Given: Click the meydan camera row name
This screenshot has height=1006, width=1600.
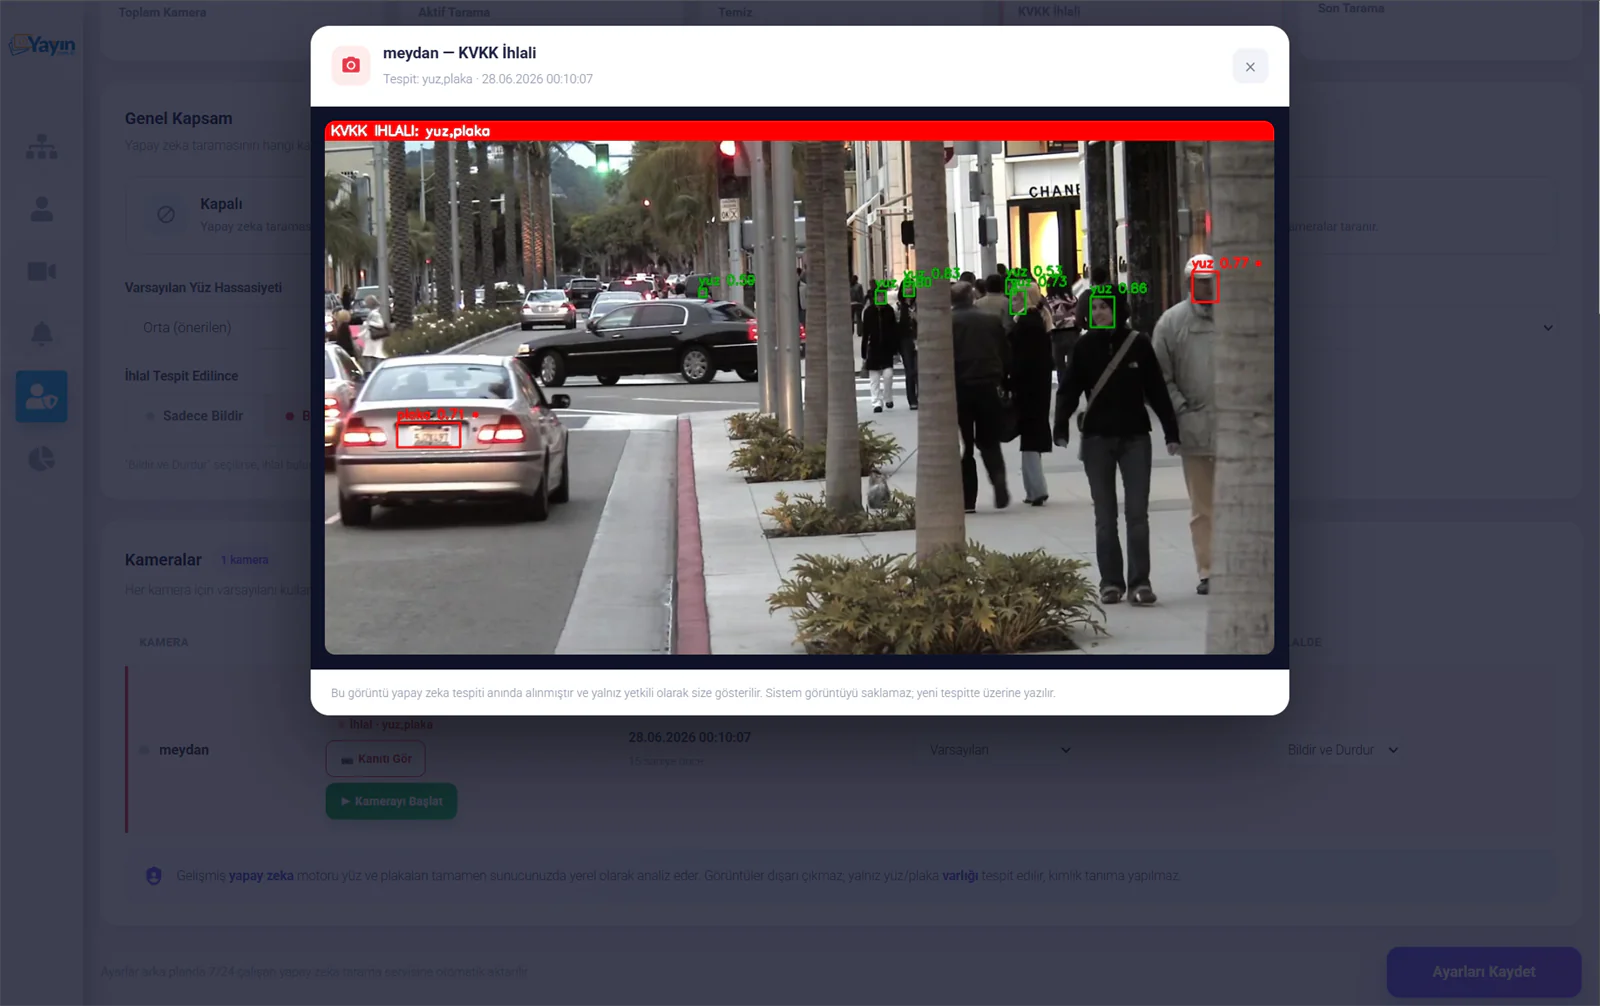Looking at the screenshot, I should point(184,750).
